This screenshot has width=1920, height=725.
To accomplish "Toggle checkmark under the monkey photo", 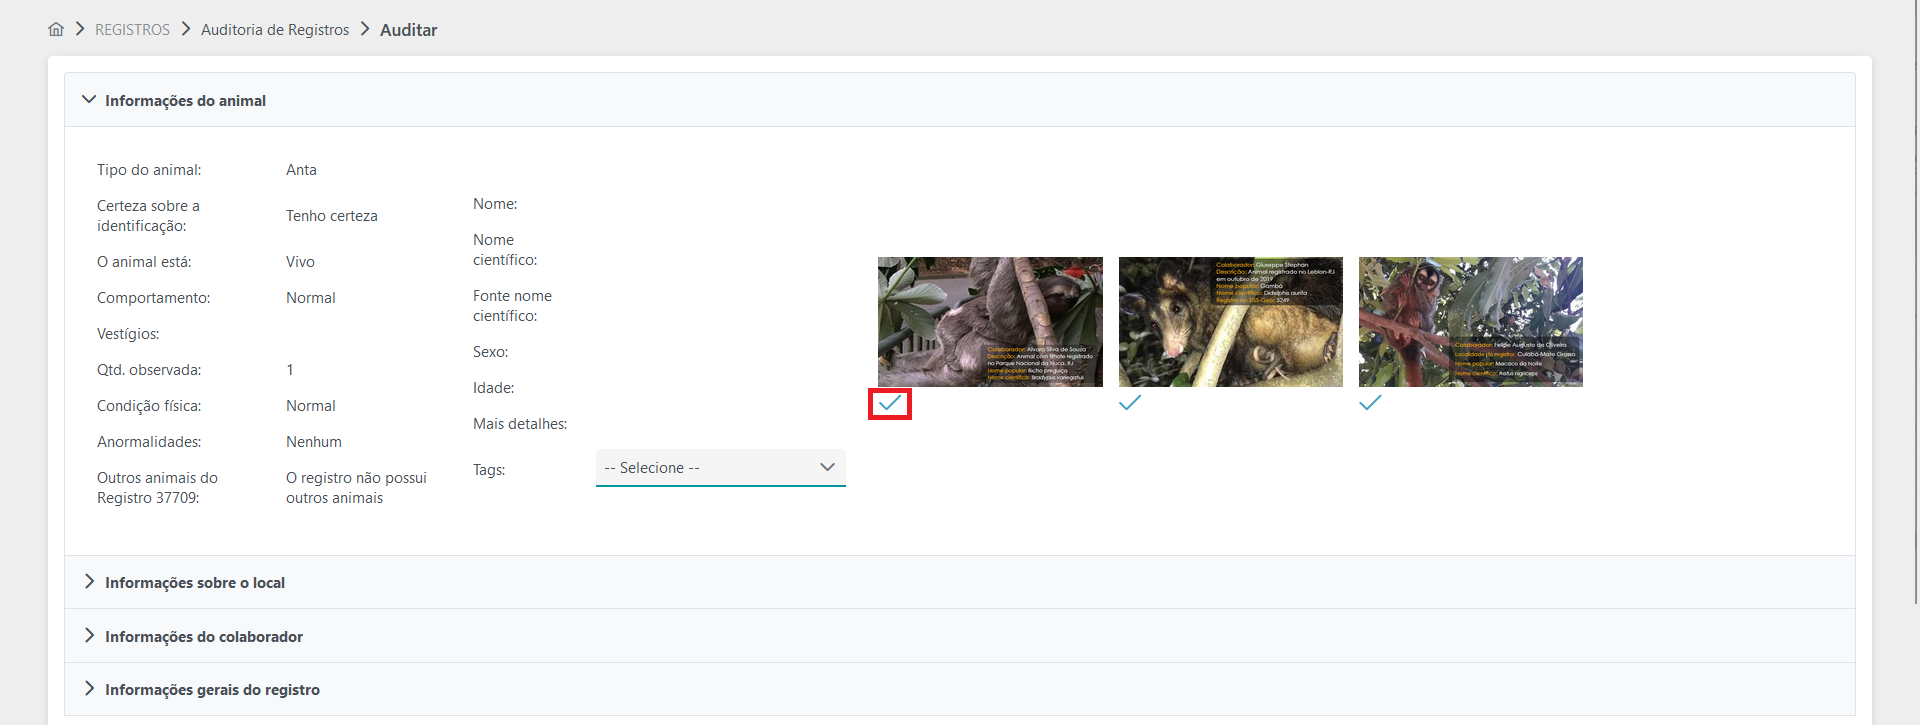I will click(1370, 403).
